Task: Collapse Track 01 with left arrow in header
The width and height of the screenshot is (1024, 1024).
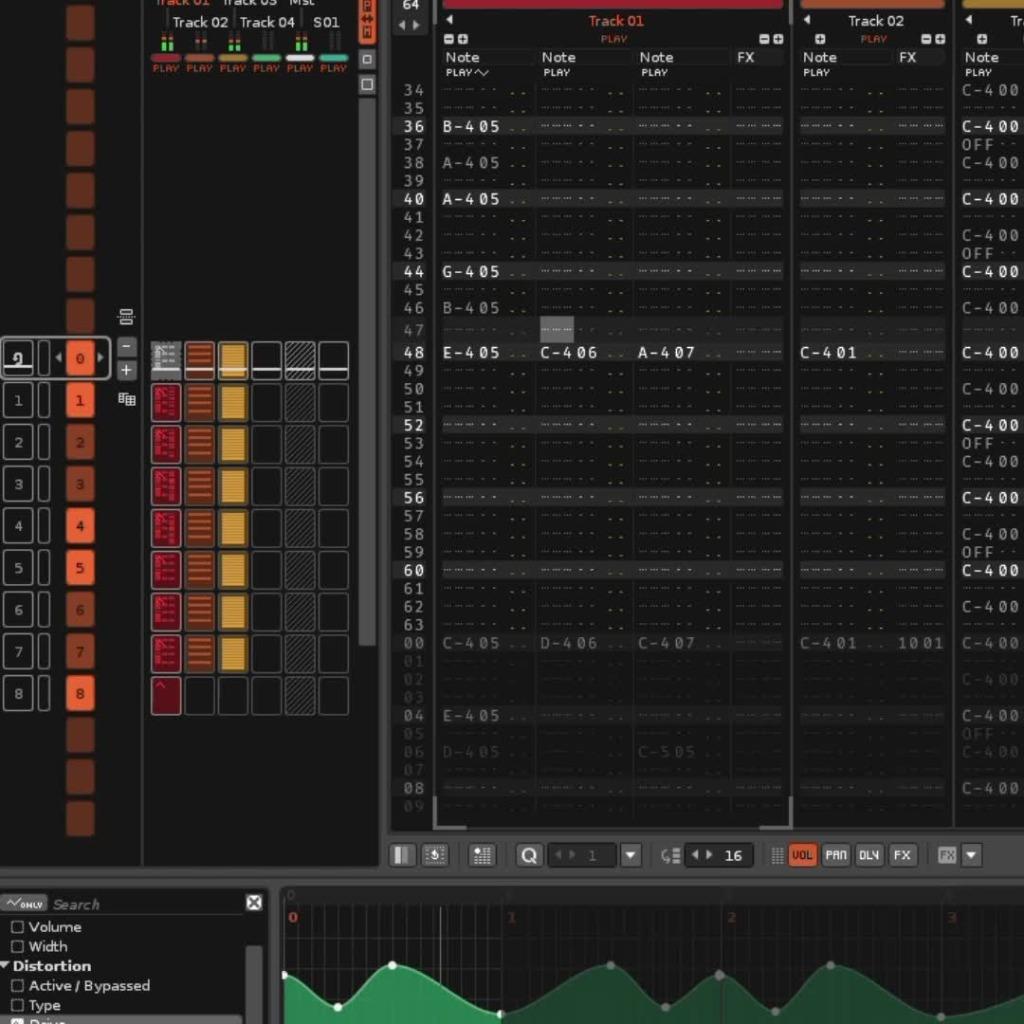Action: tap(449, 20)
